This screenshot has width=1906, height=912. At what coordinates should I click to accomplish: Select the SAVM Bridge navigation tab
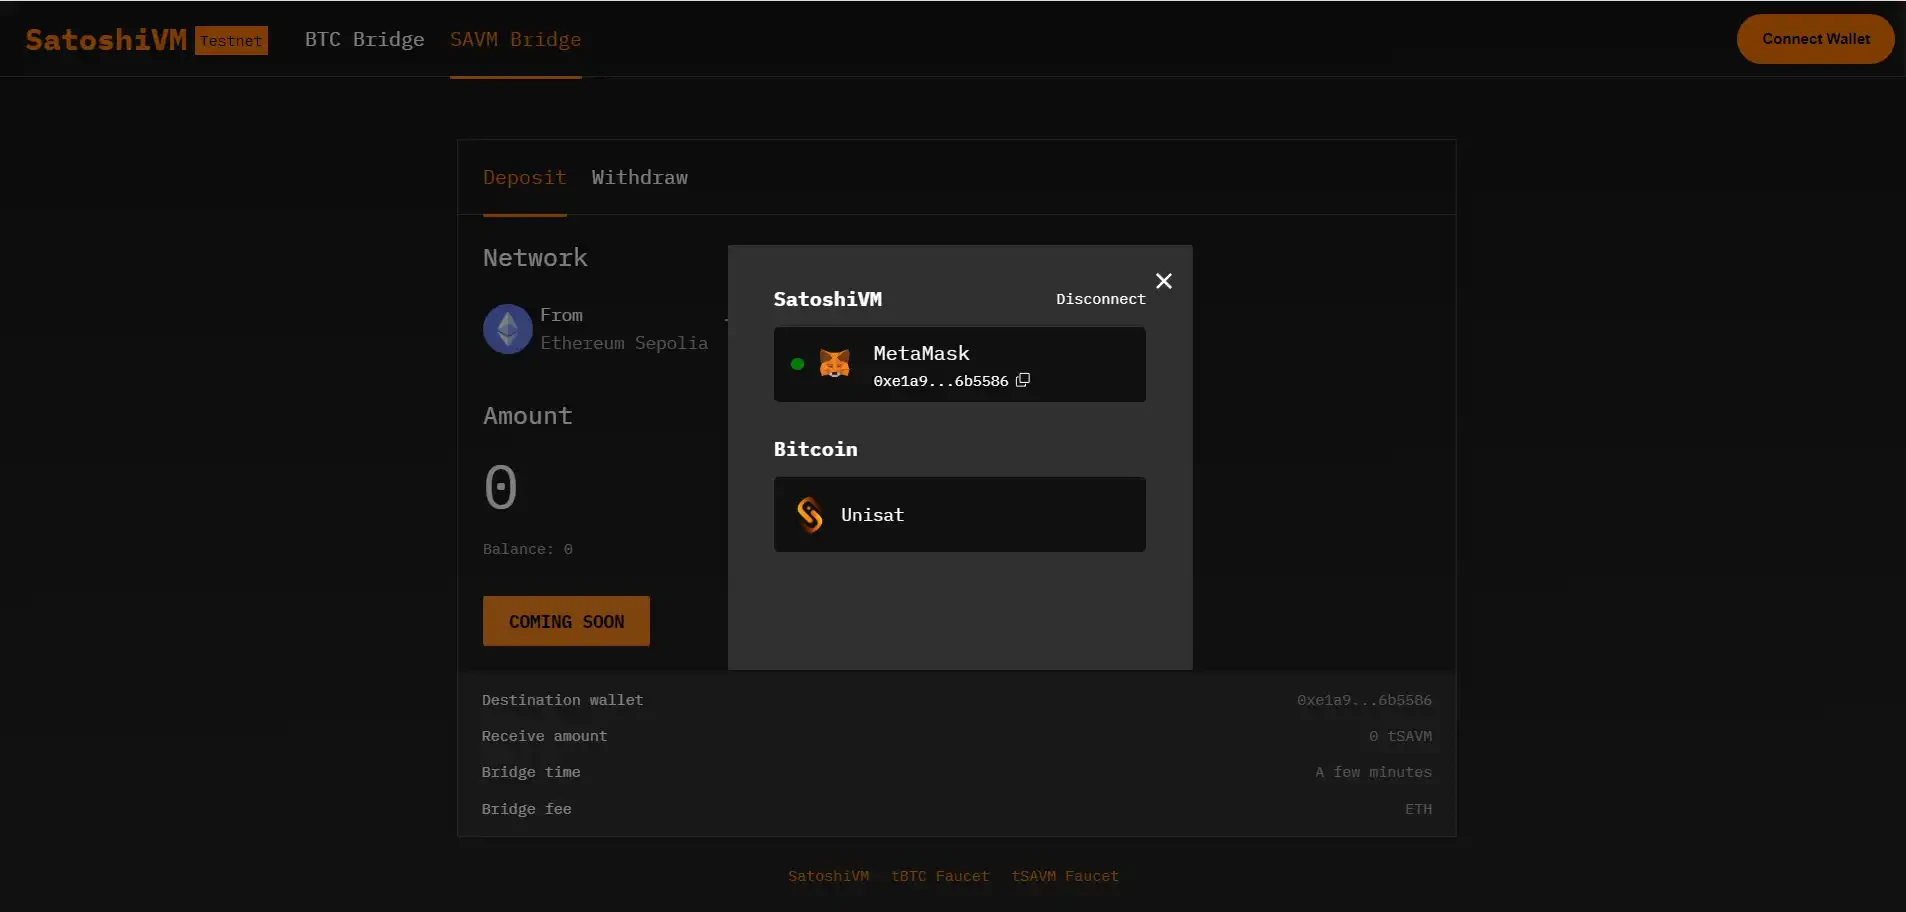click(x=515, y=40)
